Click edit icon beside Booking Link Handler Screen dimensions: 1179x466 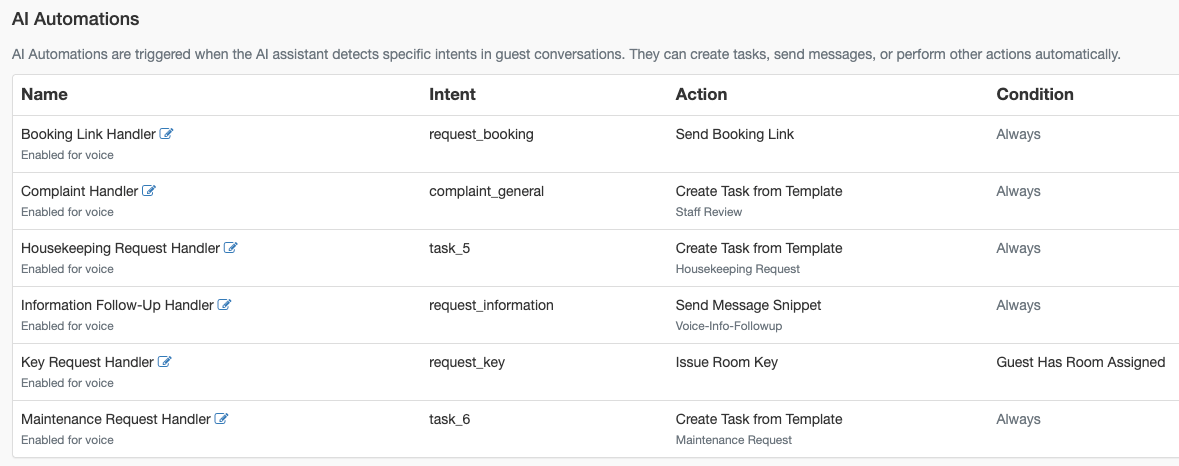point(167,134)
